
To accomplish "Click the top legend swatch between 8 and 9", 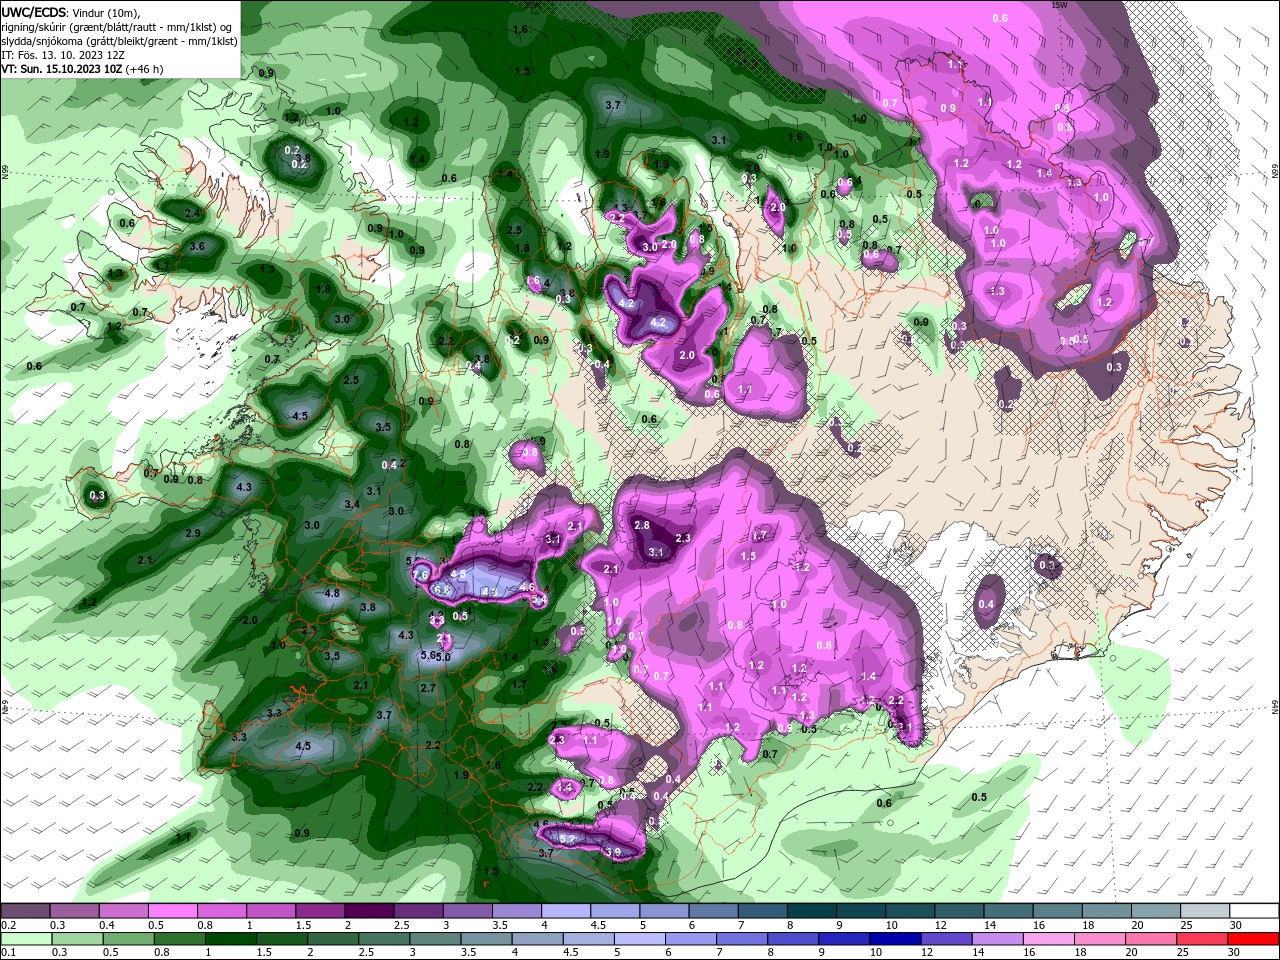I will [810, 911].
